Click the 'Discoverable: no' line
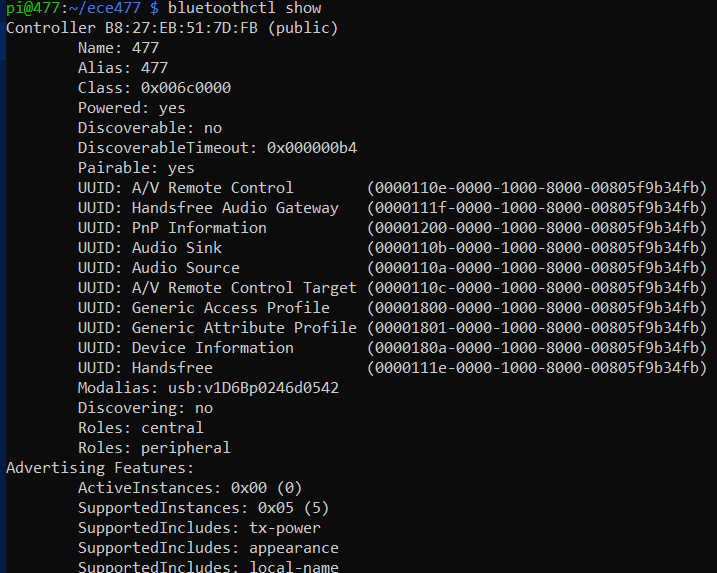This screenshot has height=573, width=717. click(x=149, y=128)
